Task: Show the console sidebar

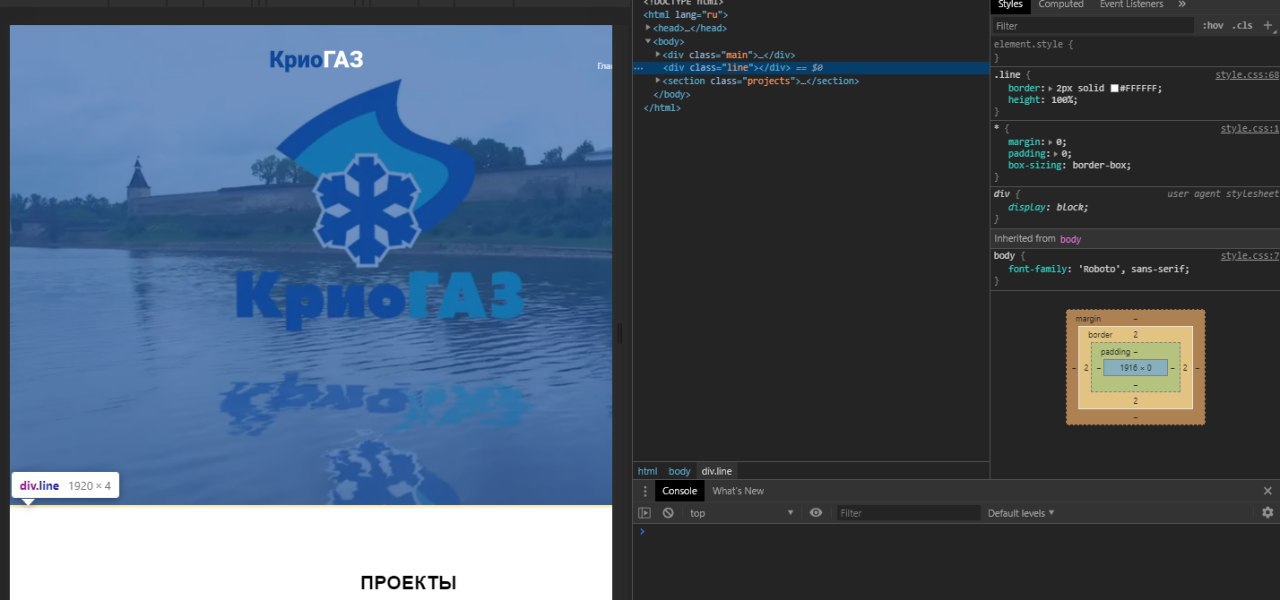Action: coord(645,513)
